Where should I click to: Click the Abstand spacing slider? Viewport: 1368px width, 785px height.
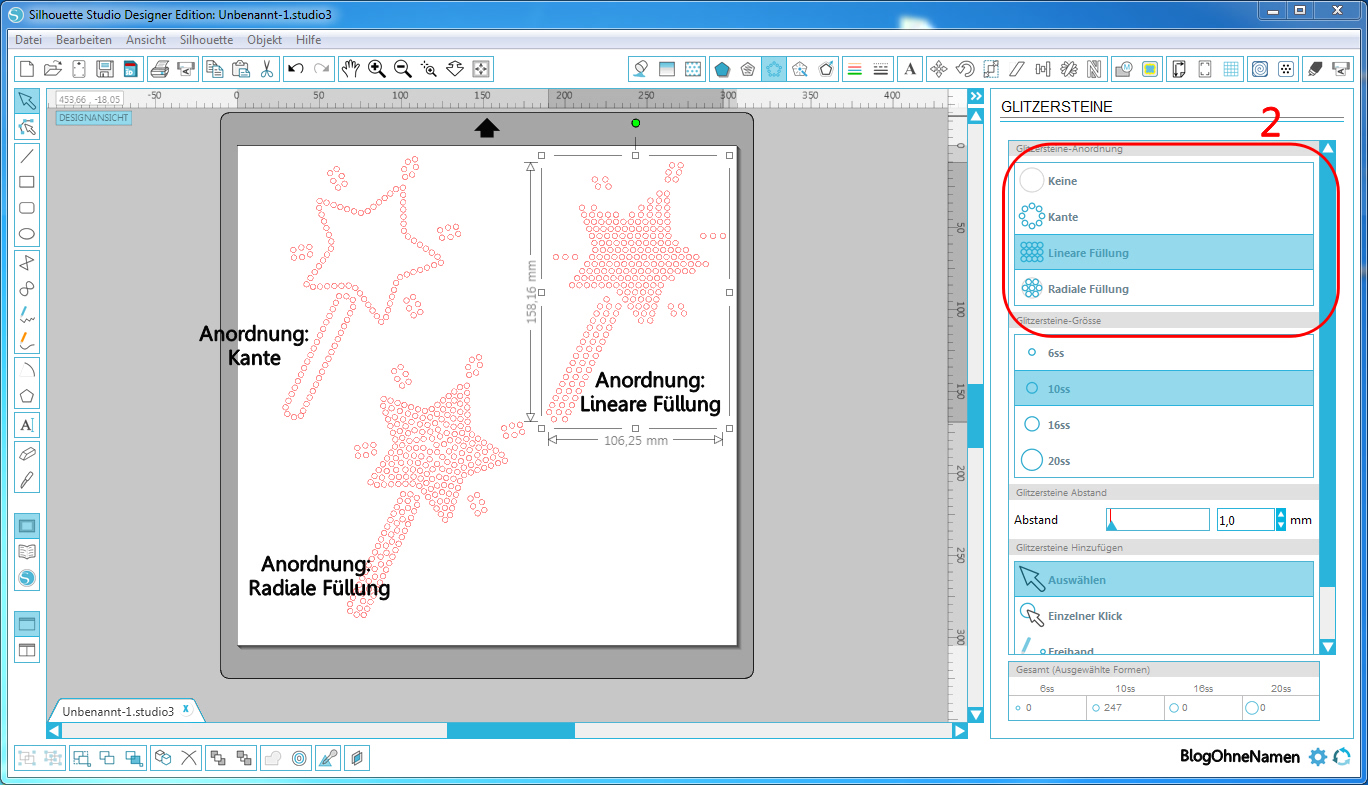coord(1157,520)
